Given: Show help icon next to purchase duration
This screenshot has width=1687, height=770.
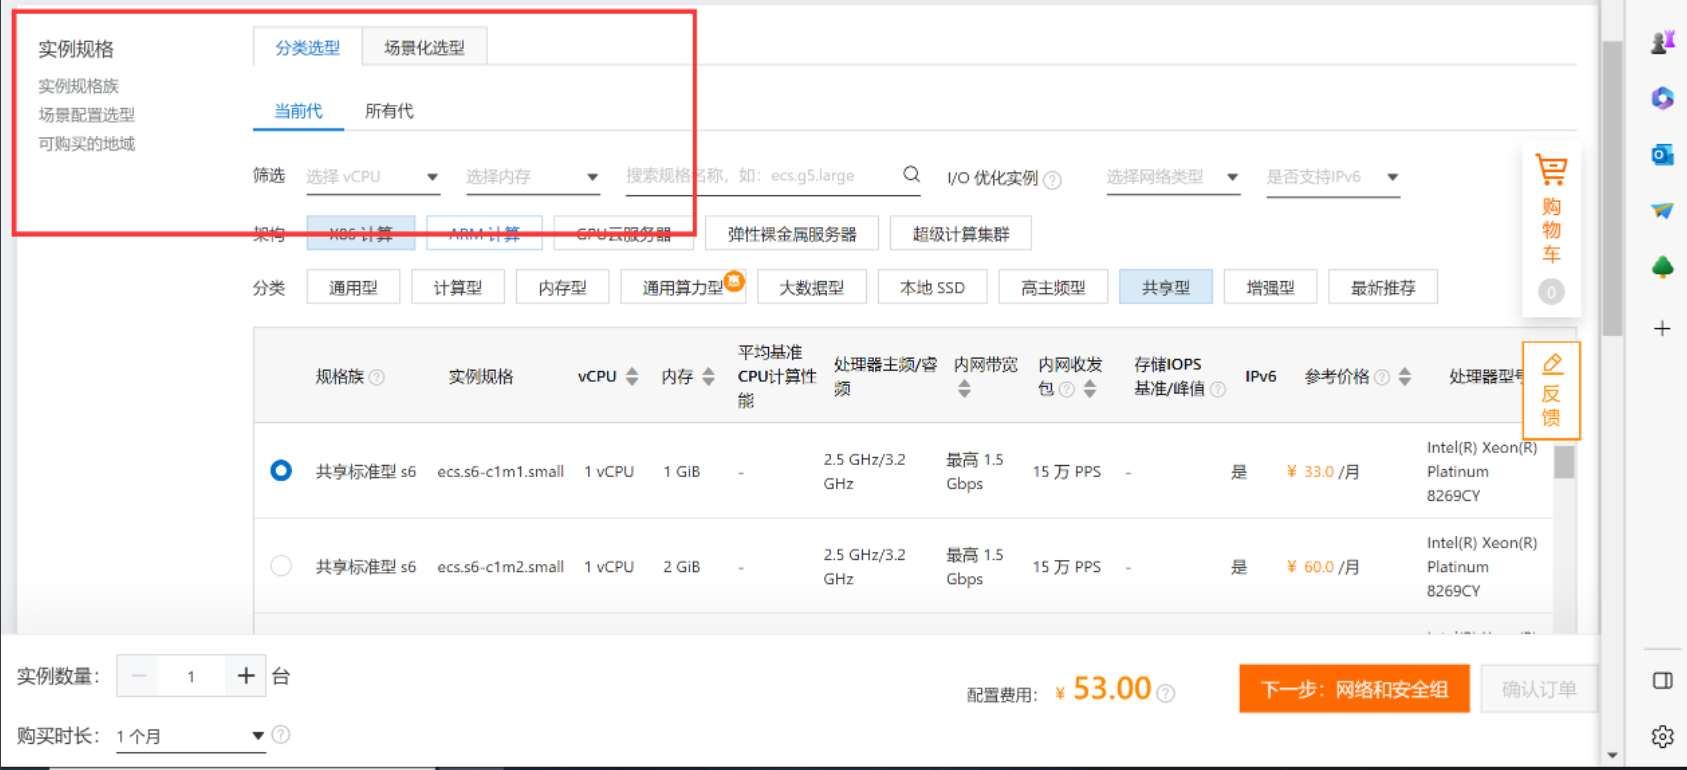Looking at the screenshot, I should [x=281, y=735].
